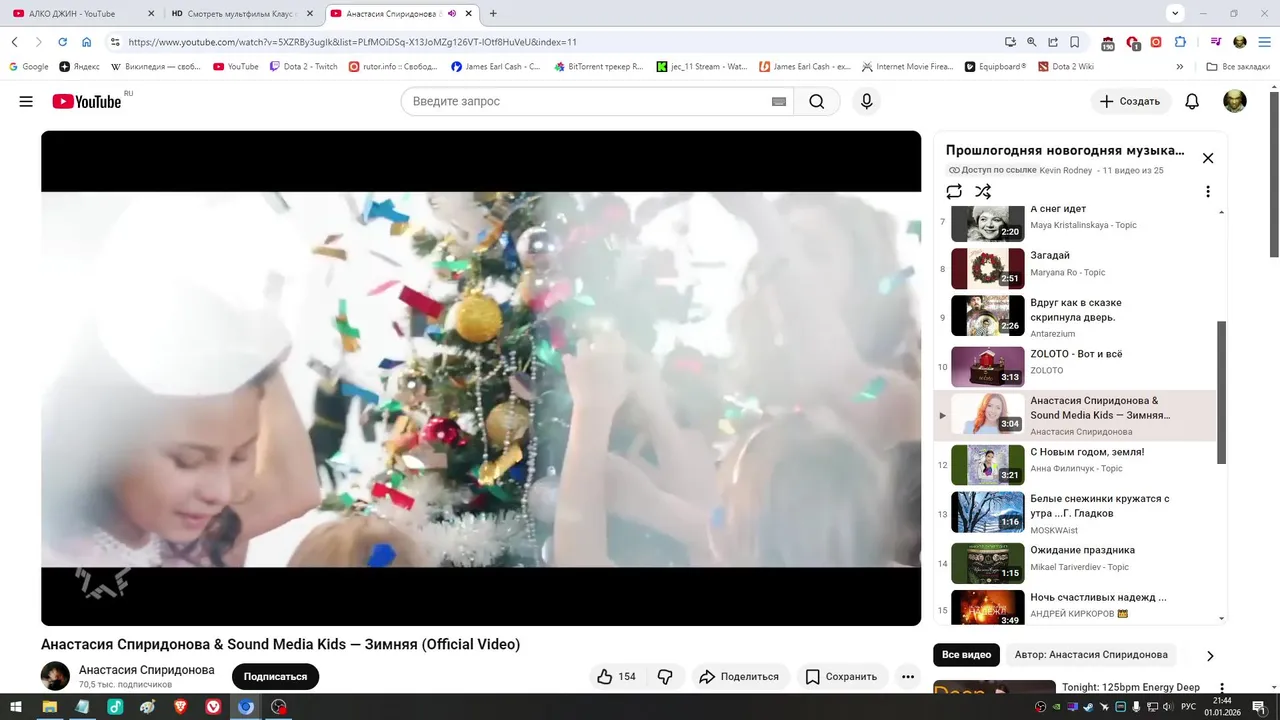This screenshot has width=1280, height=720.
Task: Toggle playlist loop
Action: pyautogui.click(x=954, y=191)
